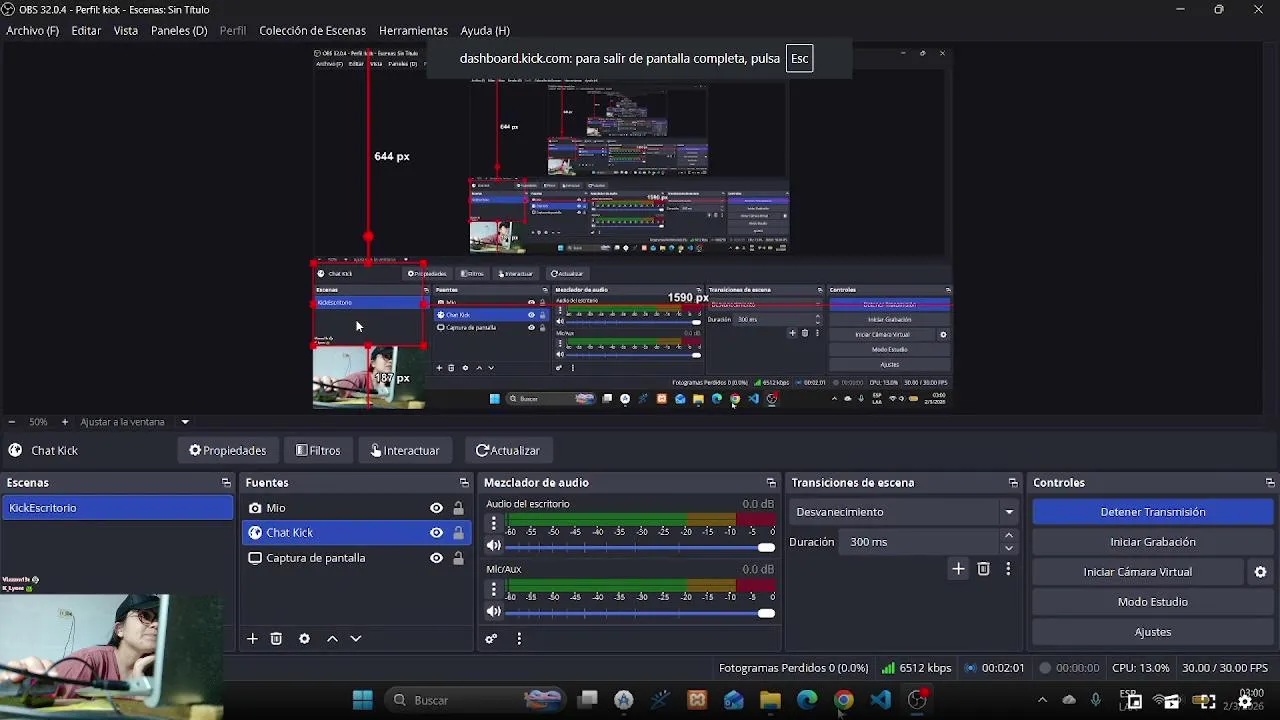The height and width of the screenshot is (720, 1280).
Task: Pop out the Controles dock
Action: (1270, 483)
